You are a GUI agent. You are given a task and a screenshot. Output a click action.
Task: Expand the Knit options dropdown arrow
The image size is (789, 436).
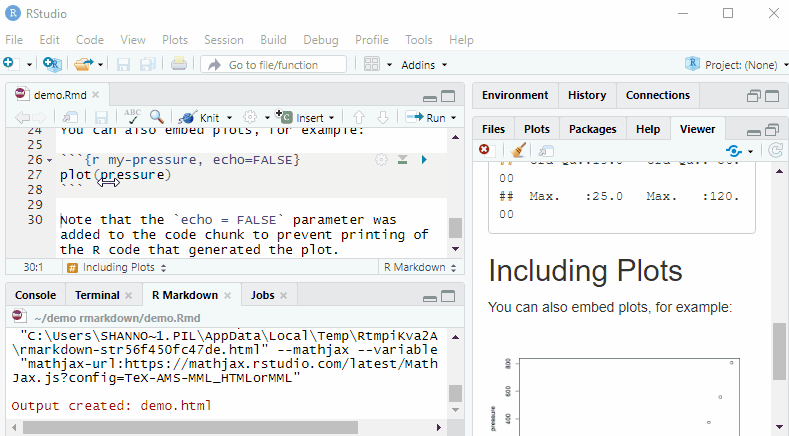pos(229,118)
